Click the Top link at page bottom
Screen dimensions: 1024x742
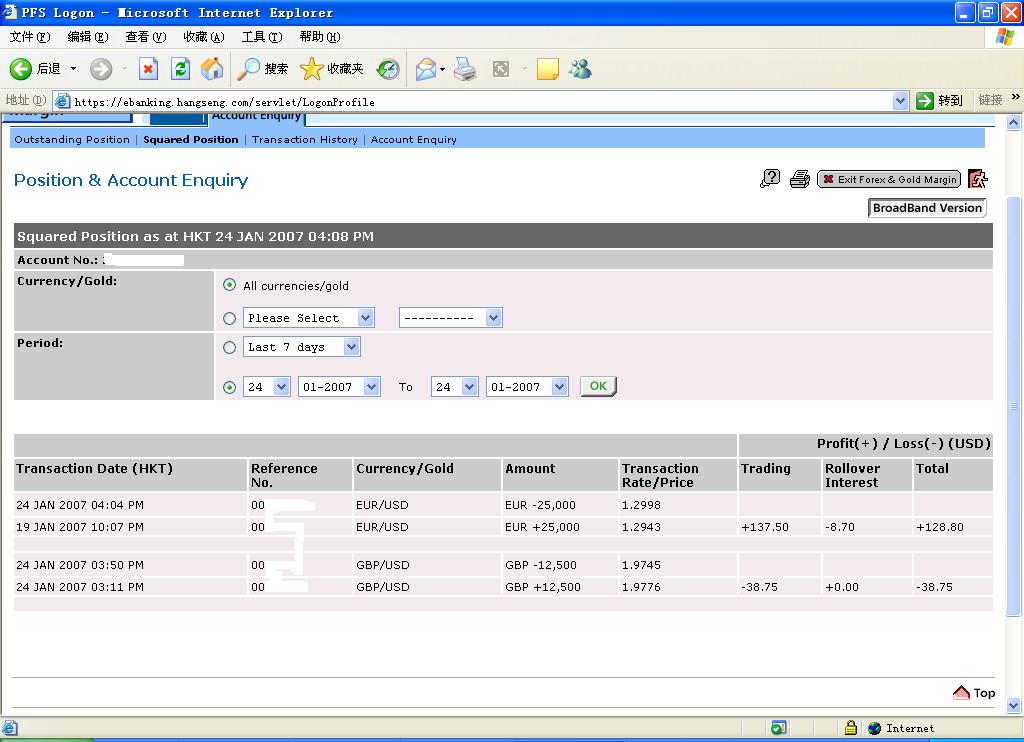975,693
